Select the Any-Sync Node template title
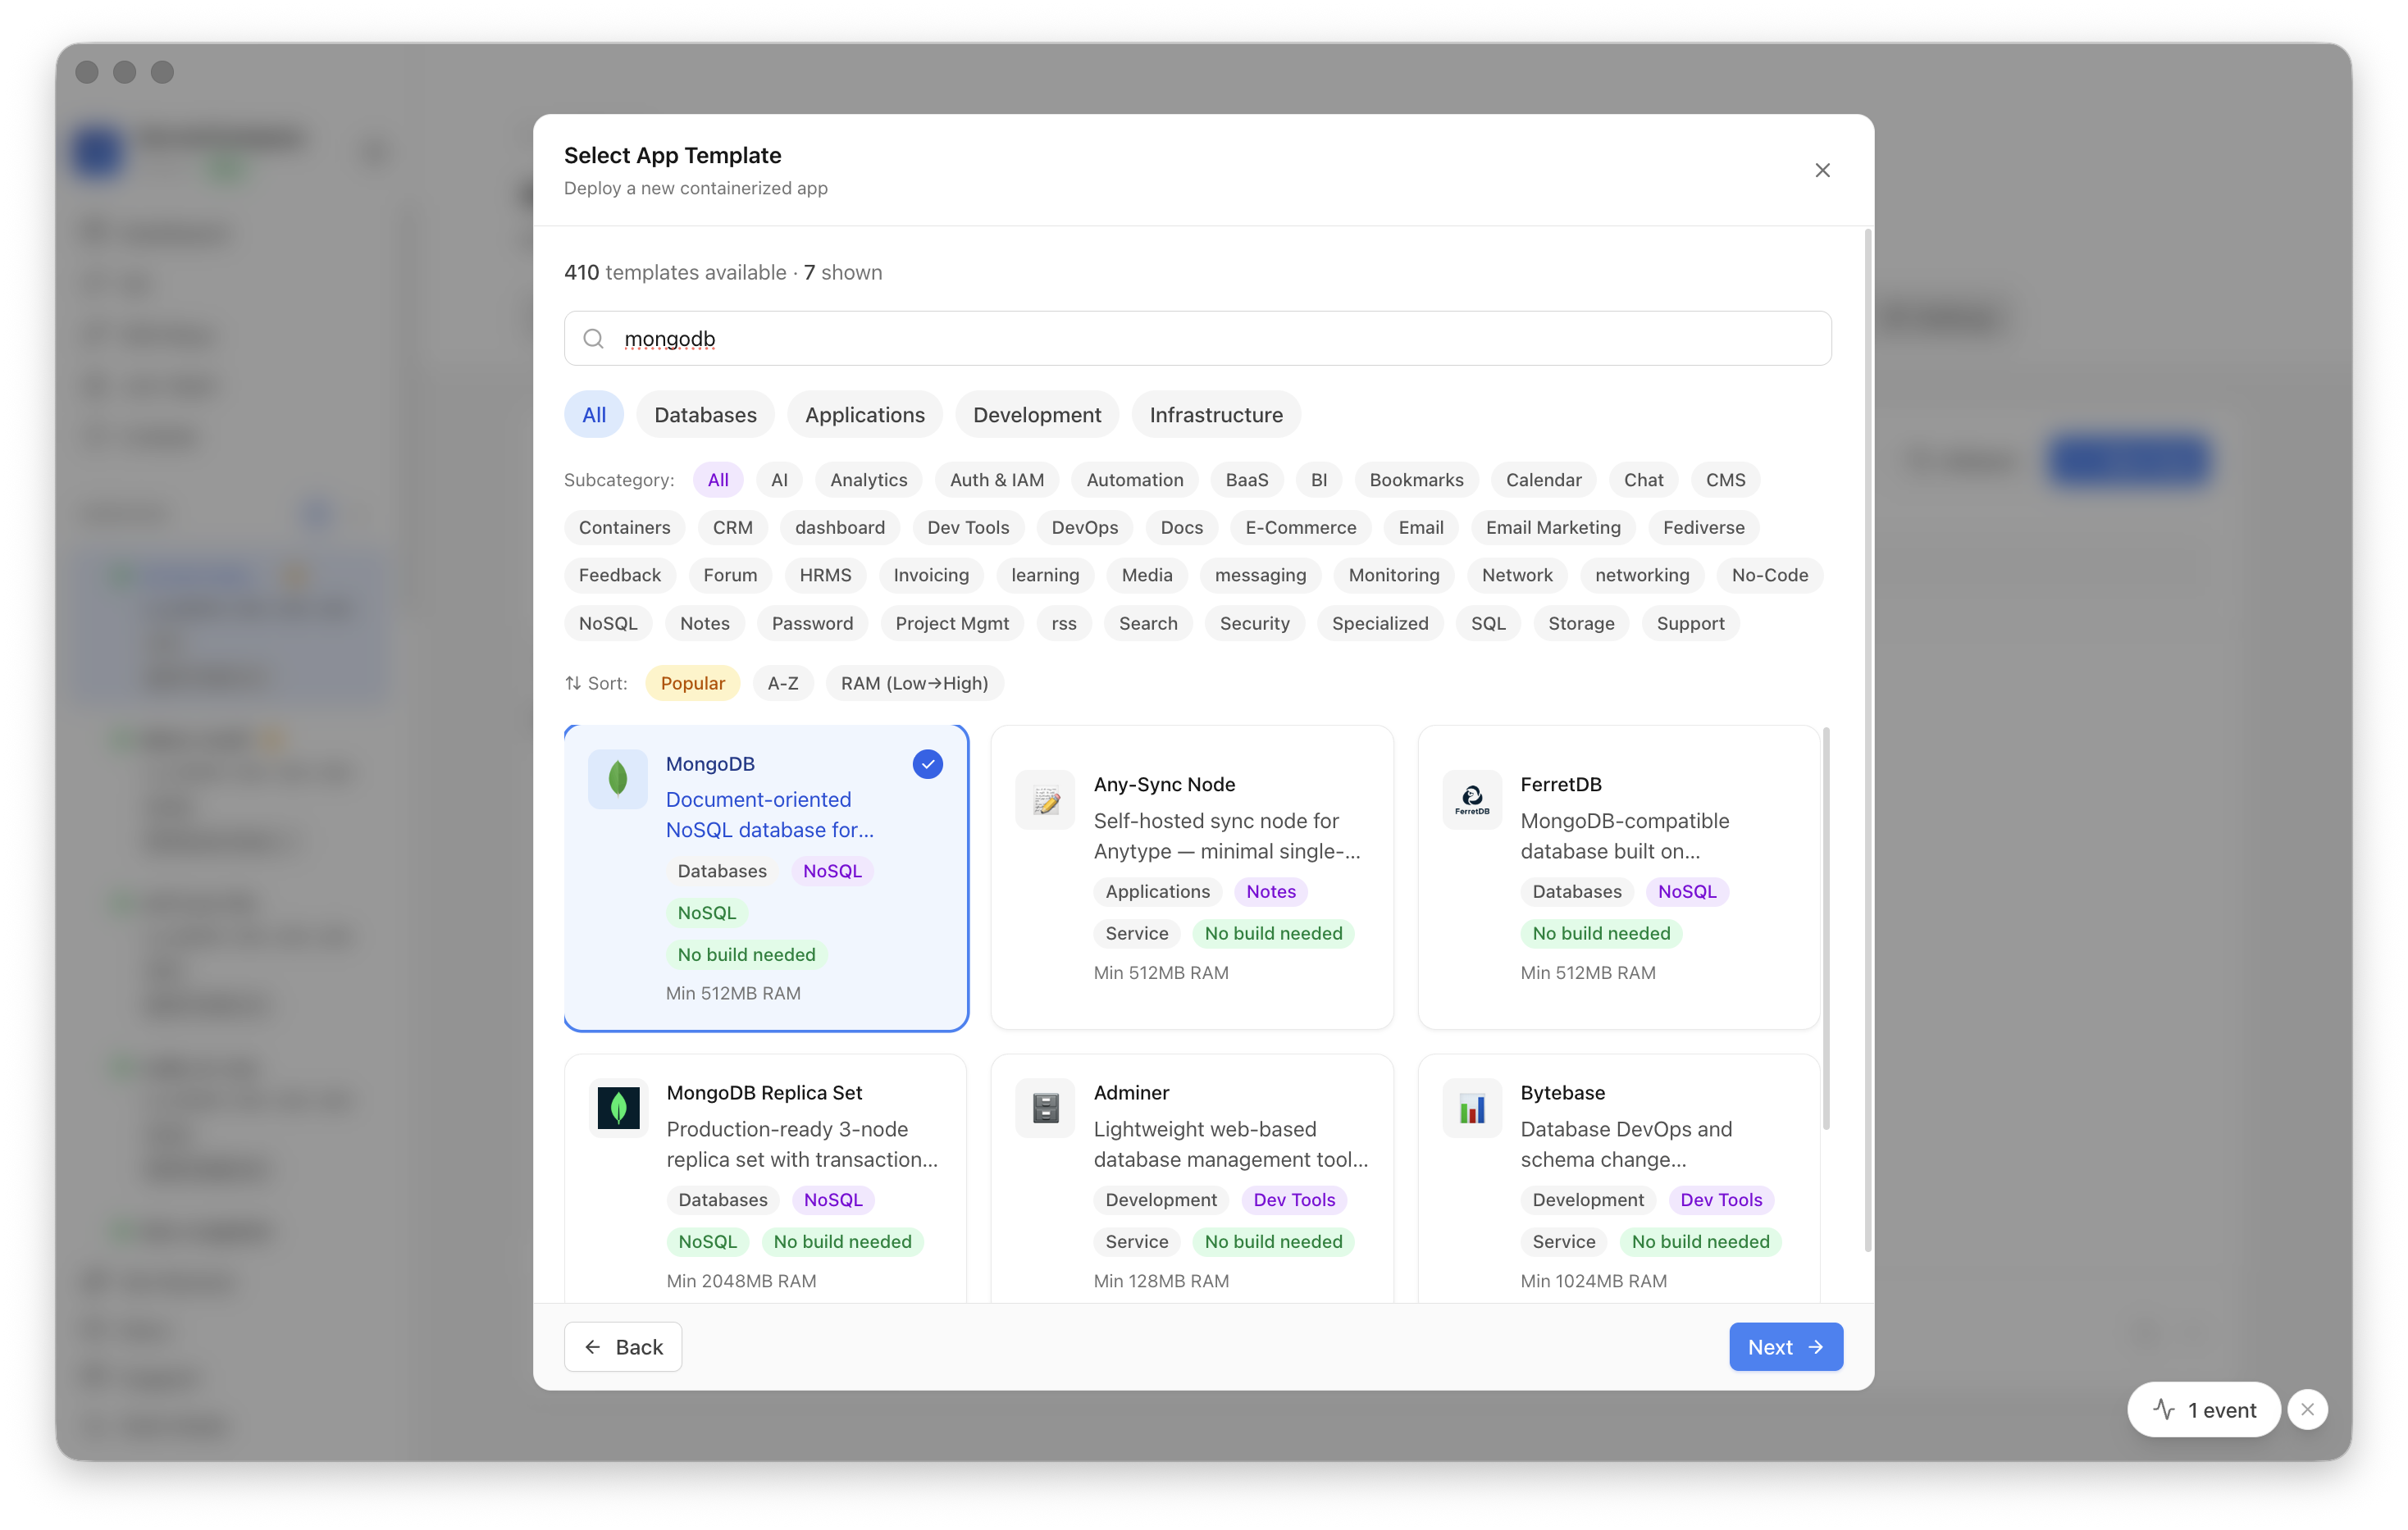 (1164, 784)
